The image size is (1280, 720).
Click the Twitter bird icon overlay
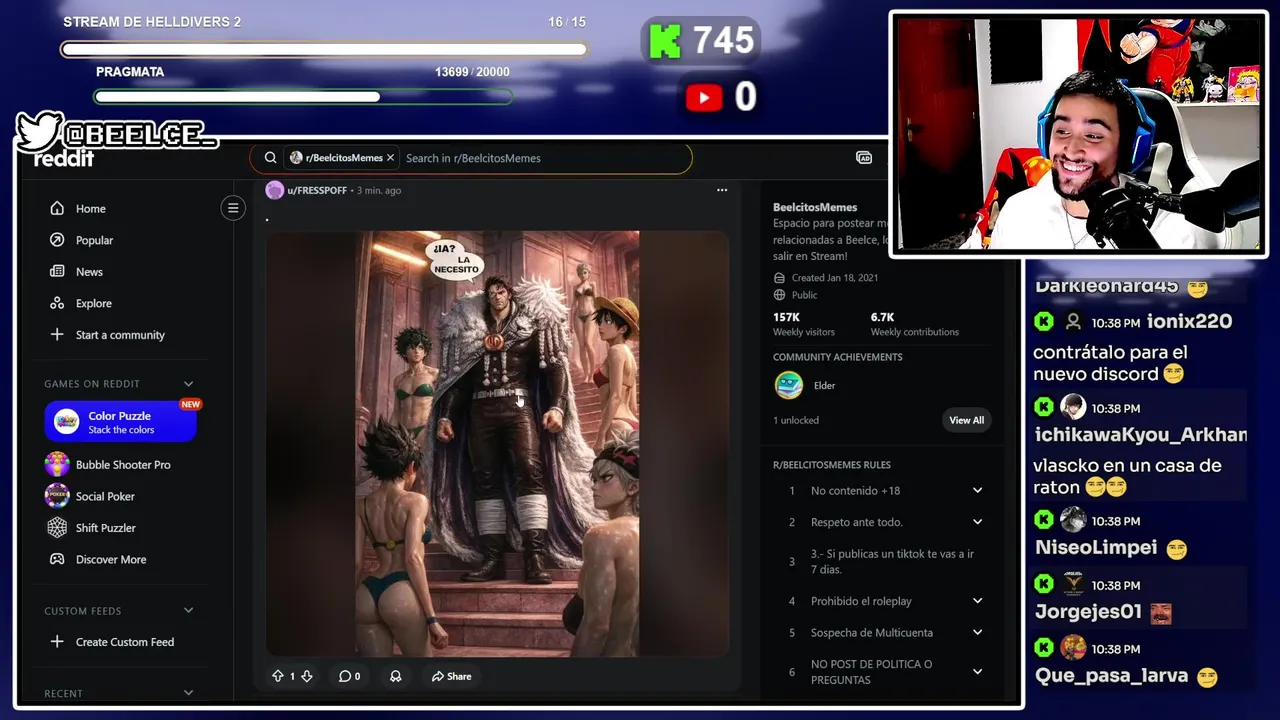(38, 130)
